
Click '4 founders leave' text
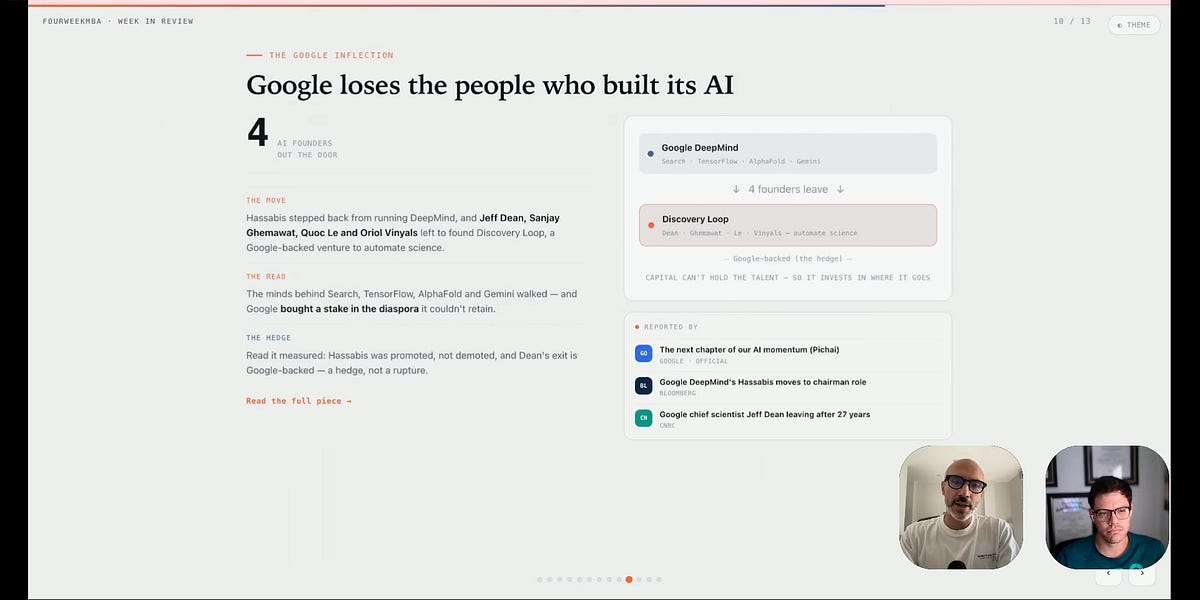click(x=788, y=189)
